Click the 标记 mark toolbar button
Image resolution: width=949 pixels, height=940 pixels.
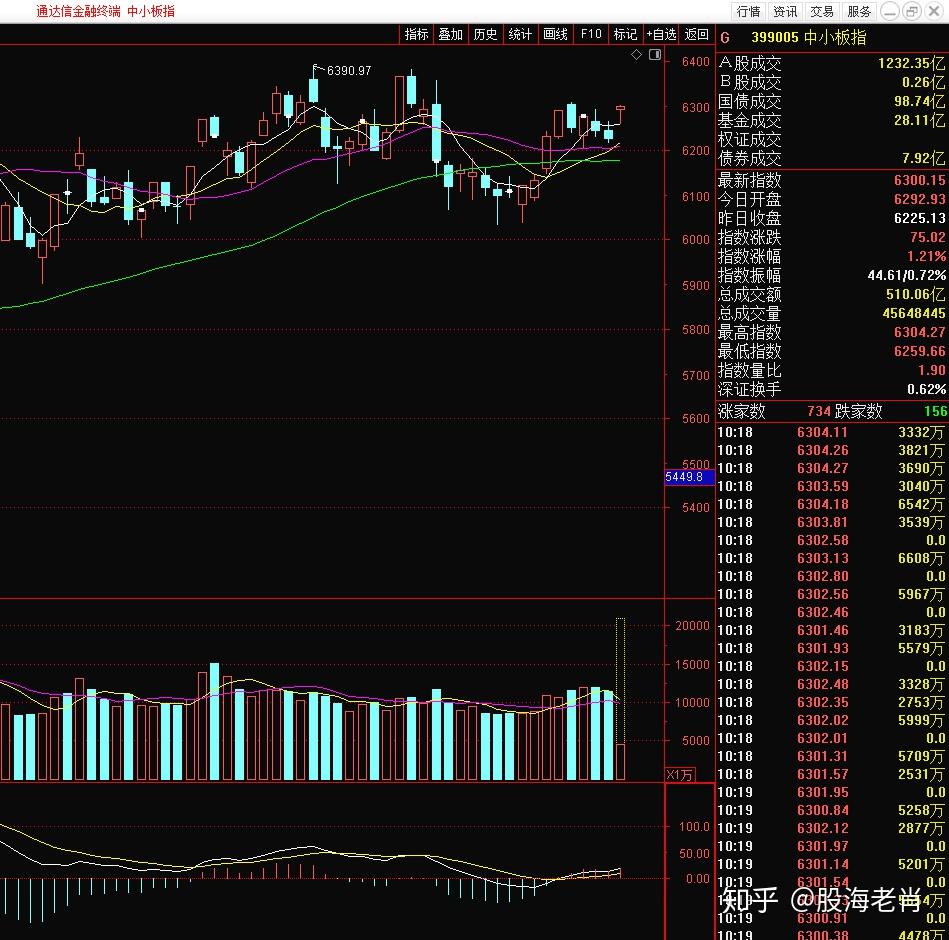tap(625, 35)
